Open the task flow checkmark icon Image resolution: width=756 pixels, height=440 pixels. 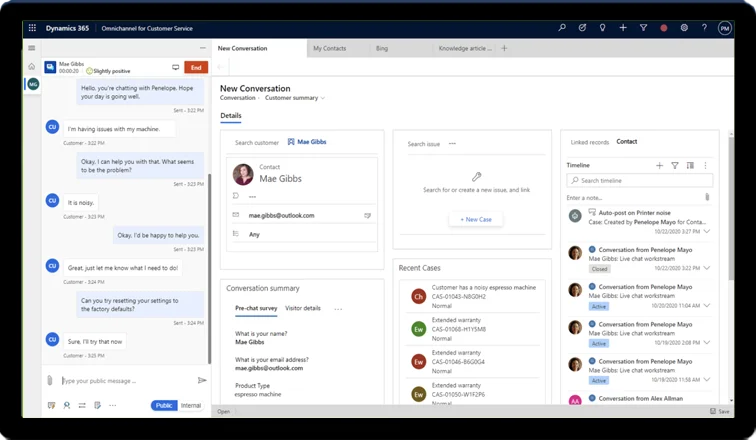pyautogui.click(x=582, y=28)
